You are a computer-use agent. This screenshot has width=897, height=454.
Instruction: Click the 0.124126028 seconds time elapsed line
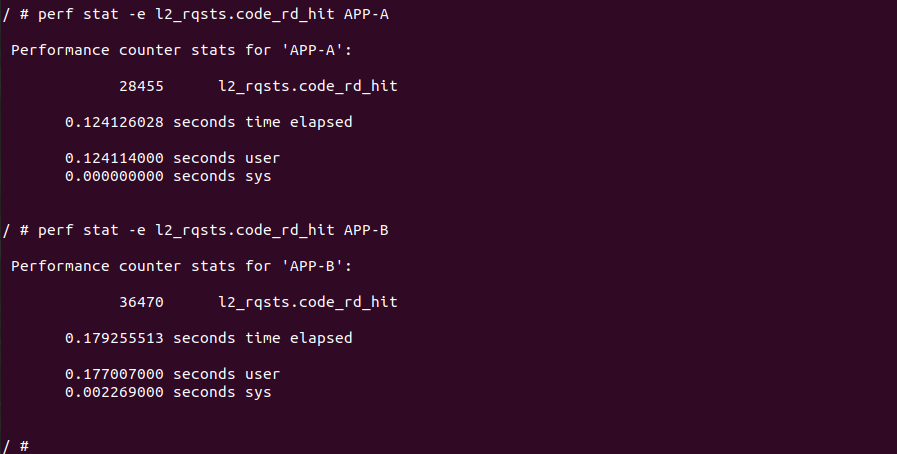point(208,122)
